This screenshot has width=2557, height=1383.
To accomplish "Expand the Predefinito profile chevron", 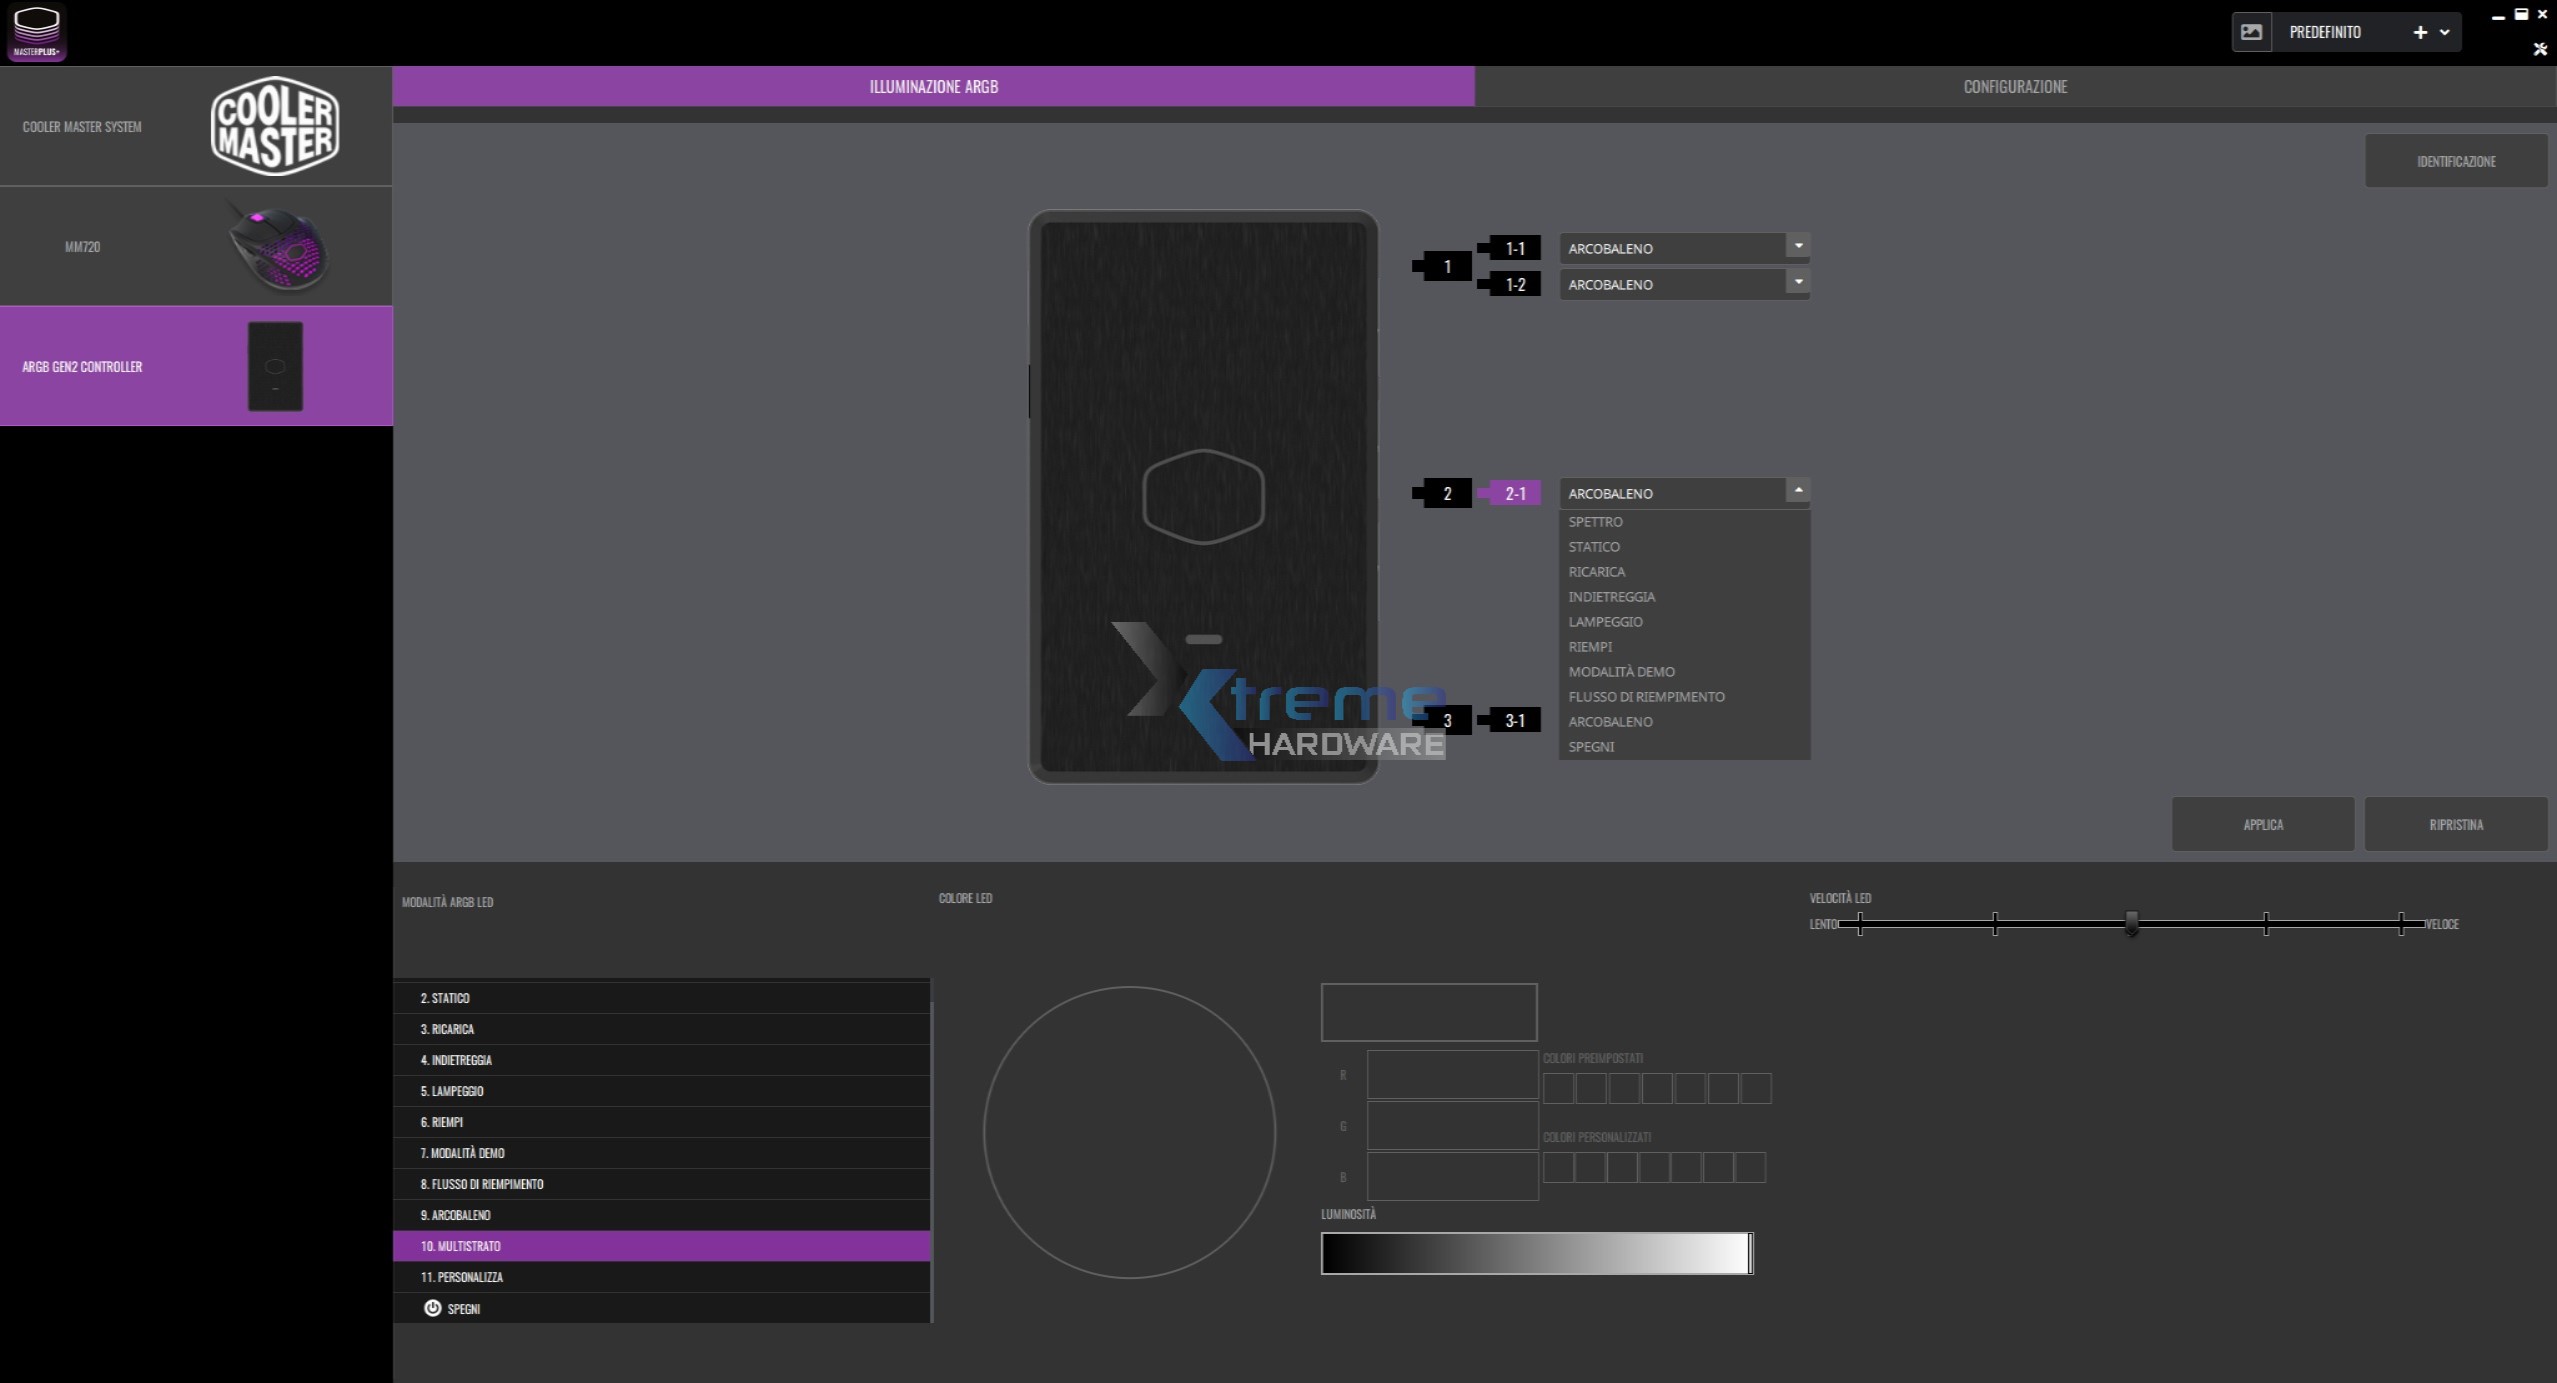I will coord(2445,32).
